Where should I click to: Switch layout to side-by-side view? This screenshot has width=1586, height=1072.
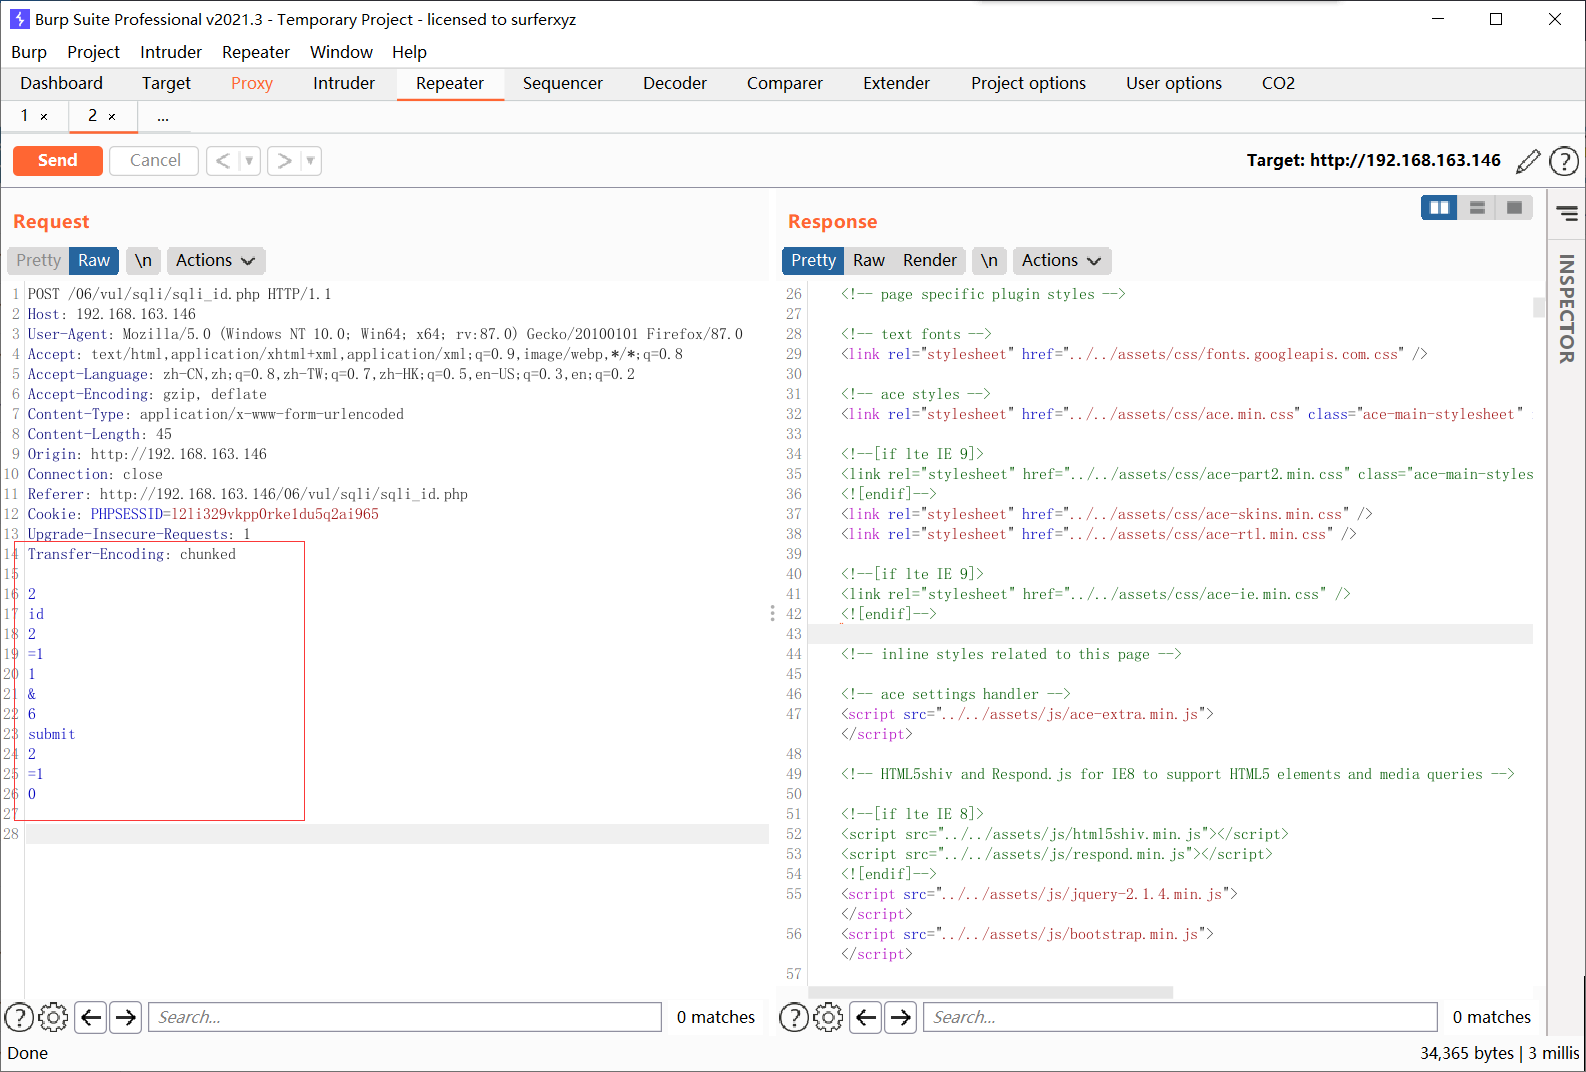(x=1439, y=207)
